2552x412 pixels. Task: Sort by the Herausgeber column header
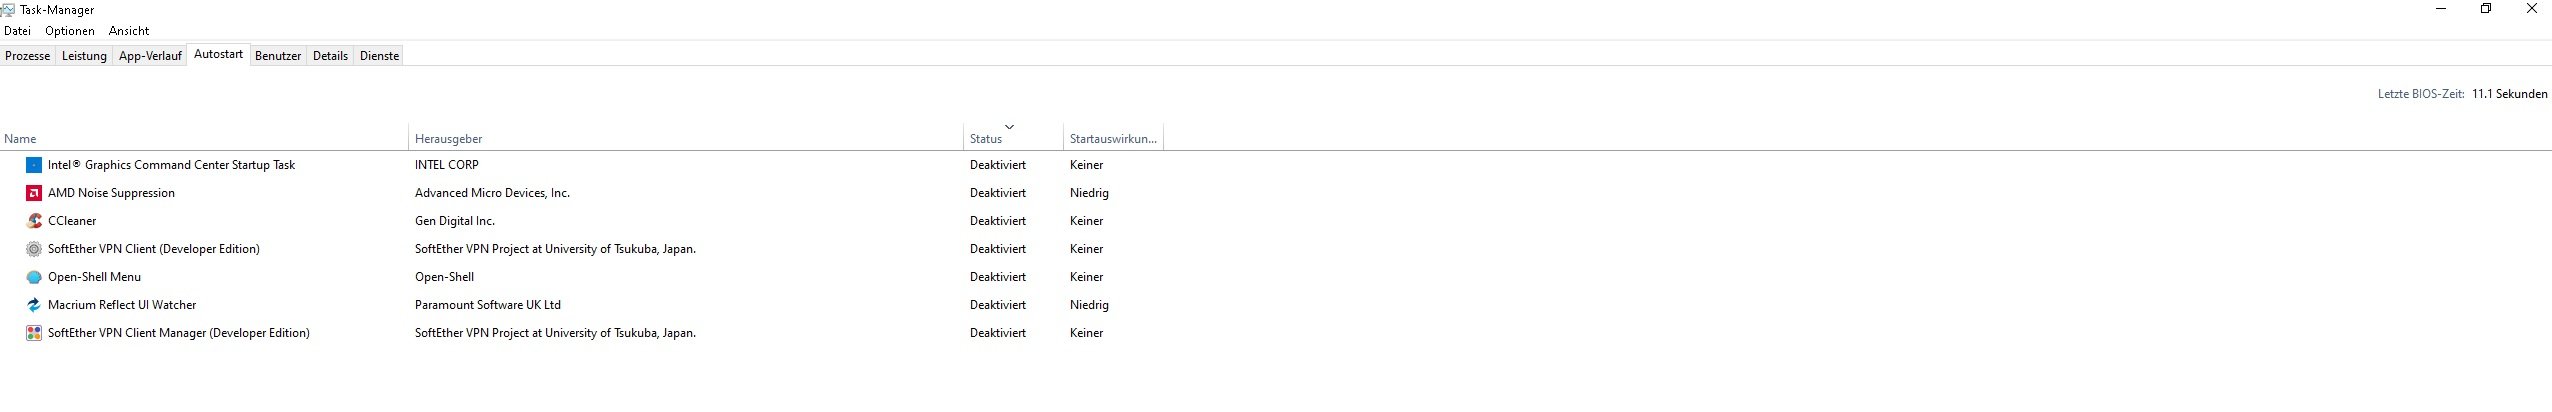pos(686,138)
